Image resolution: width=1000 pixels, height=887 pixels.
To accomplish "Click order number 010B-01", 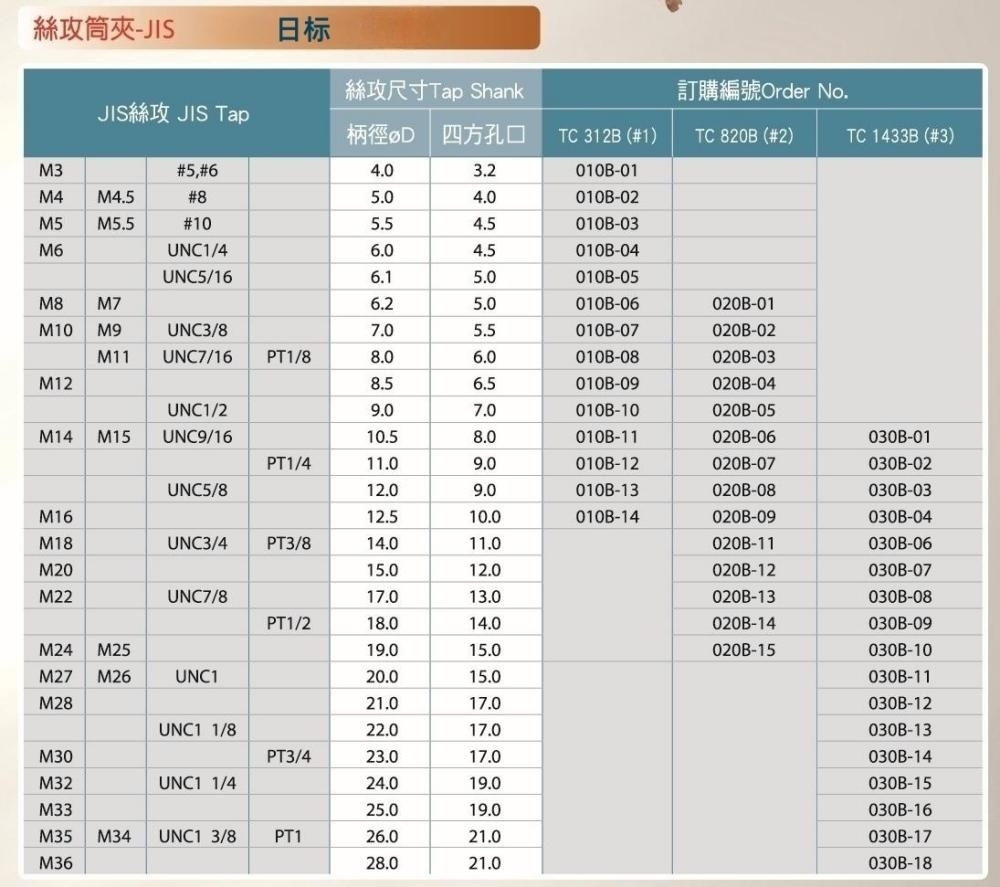I will click(x=607, y=170).
